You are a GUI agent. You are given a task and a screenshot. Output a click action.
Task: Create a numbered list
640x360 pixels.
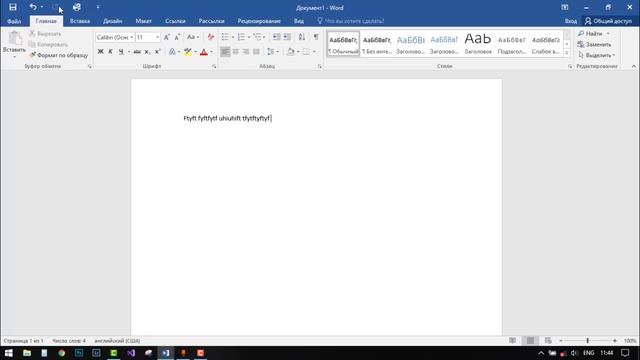tap(241, 37)
